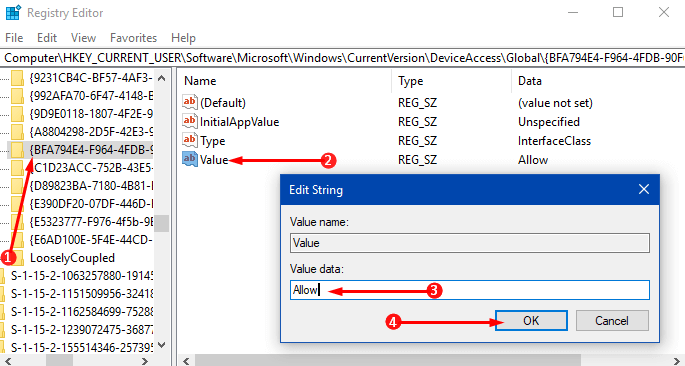Click the 'Unspecified' data cell
Image resolution: width=685 pixels, height=366 pixels.
tap(549, 122)
